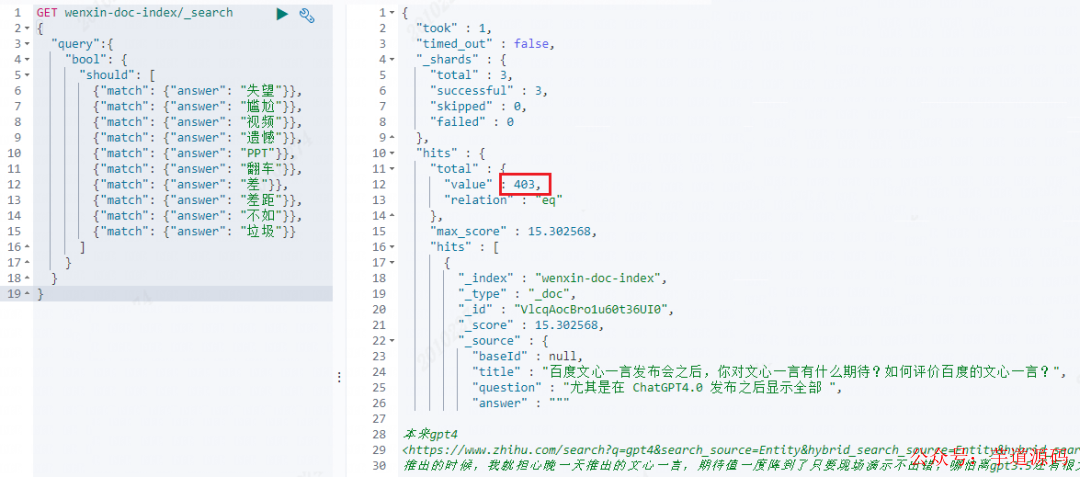This screenshot has height=477, width=1080.
Task: Click the "_score" : 15.302568 line
Action: pos(531,324)
